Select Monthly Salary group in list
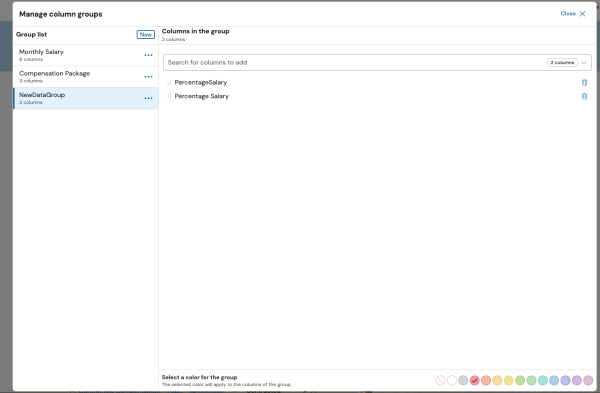The width and height of the screenshot is (600, 393). [x=86, y=55]
